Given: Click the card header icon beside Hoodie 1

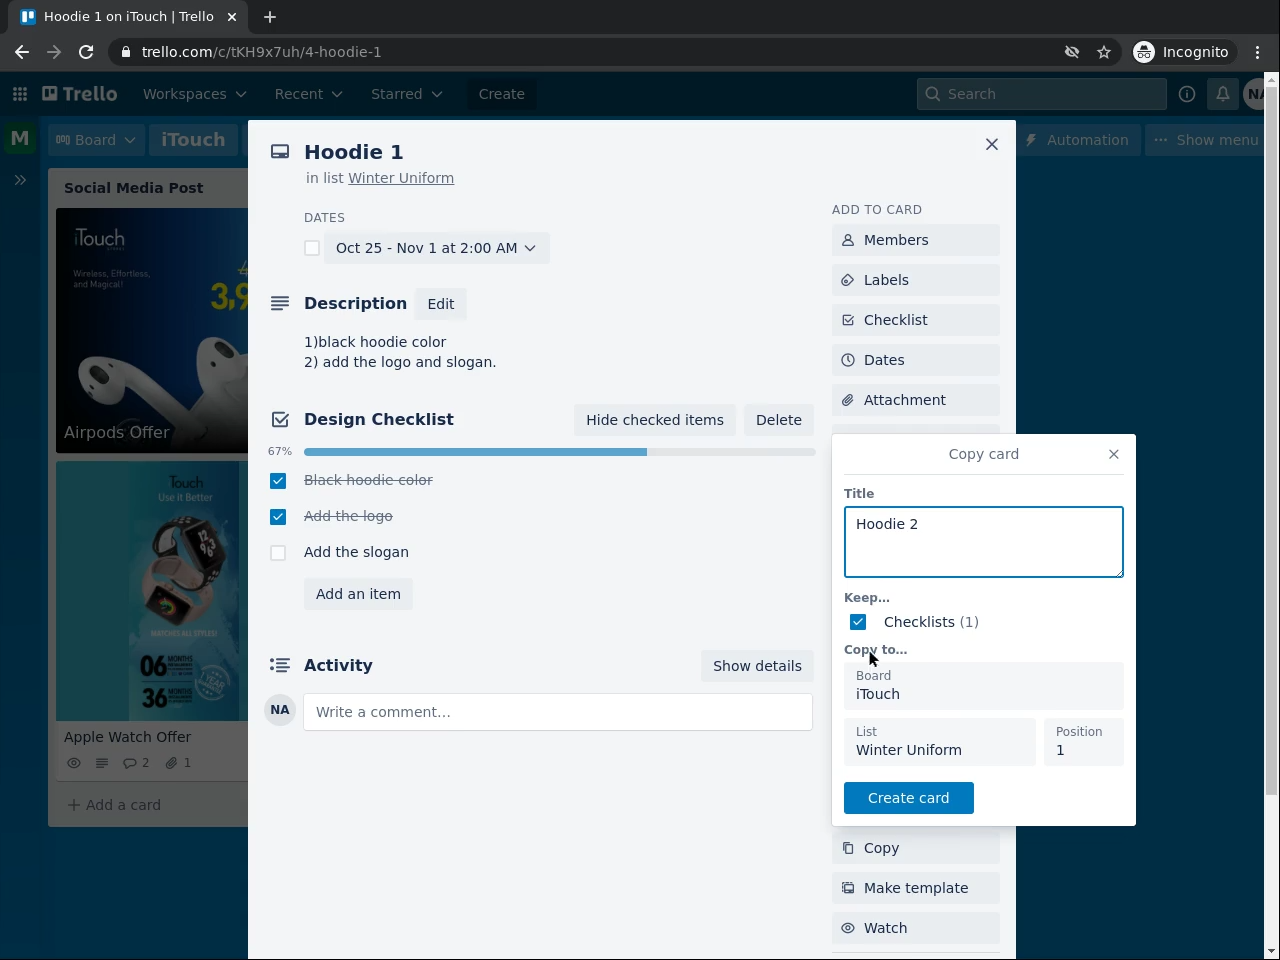Looking at the screenshot, I should pyautogui.click(x=280, y=152).
